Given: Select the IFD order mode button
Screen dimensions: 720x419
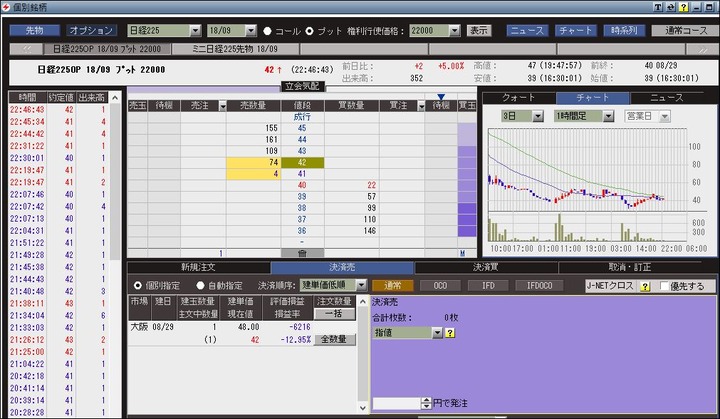Looking at the screenshot, I should (x=488, y=286).
